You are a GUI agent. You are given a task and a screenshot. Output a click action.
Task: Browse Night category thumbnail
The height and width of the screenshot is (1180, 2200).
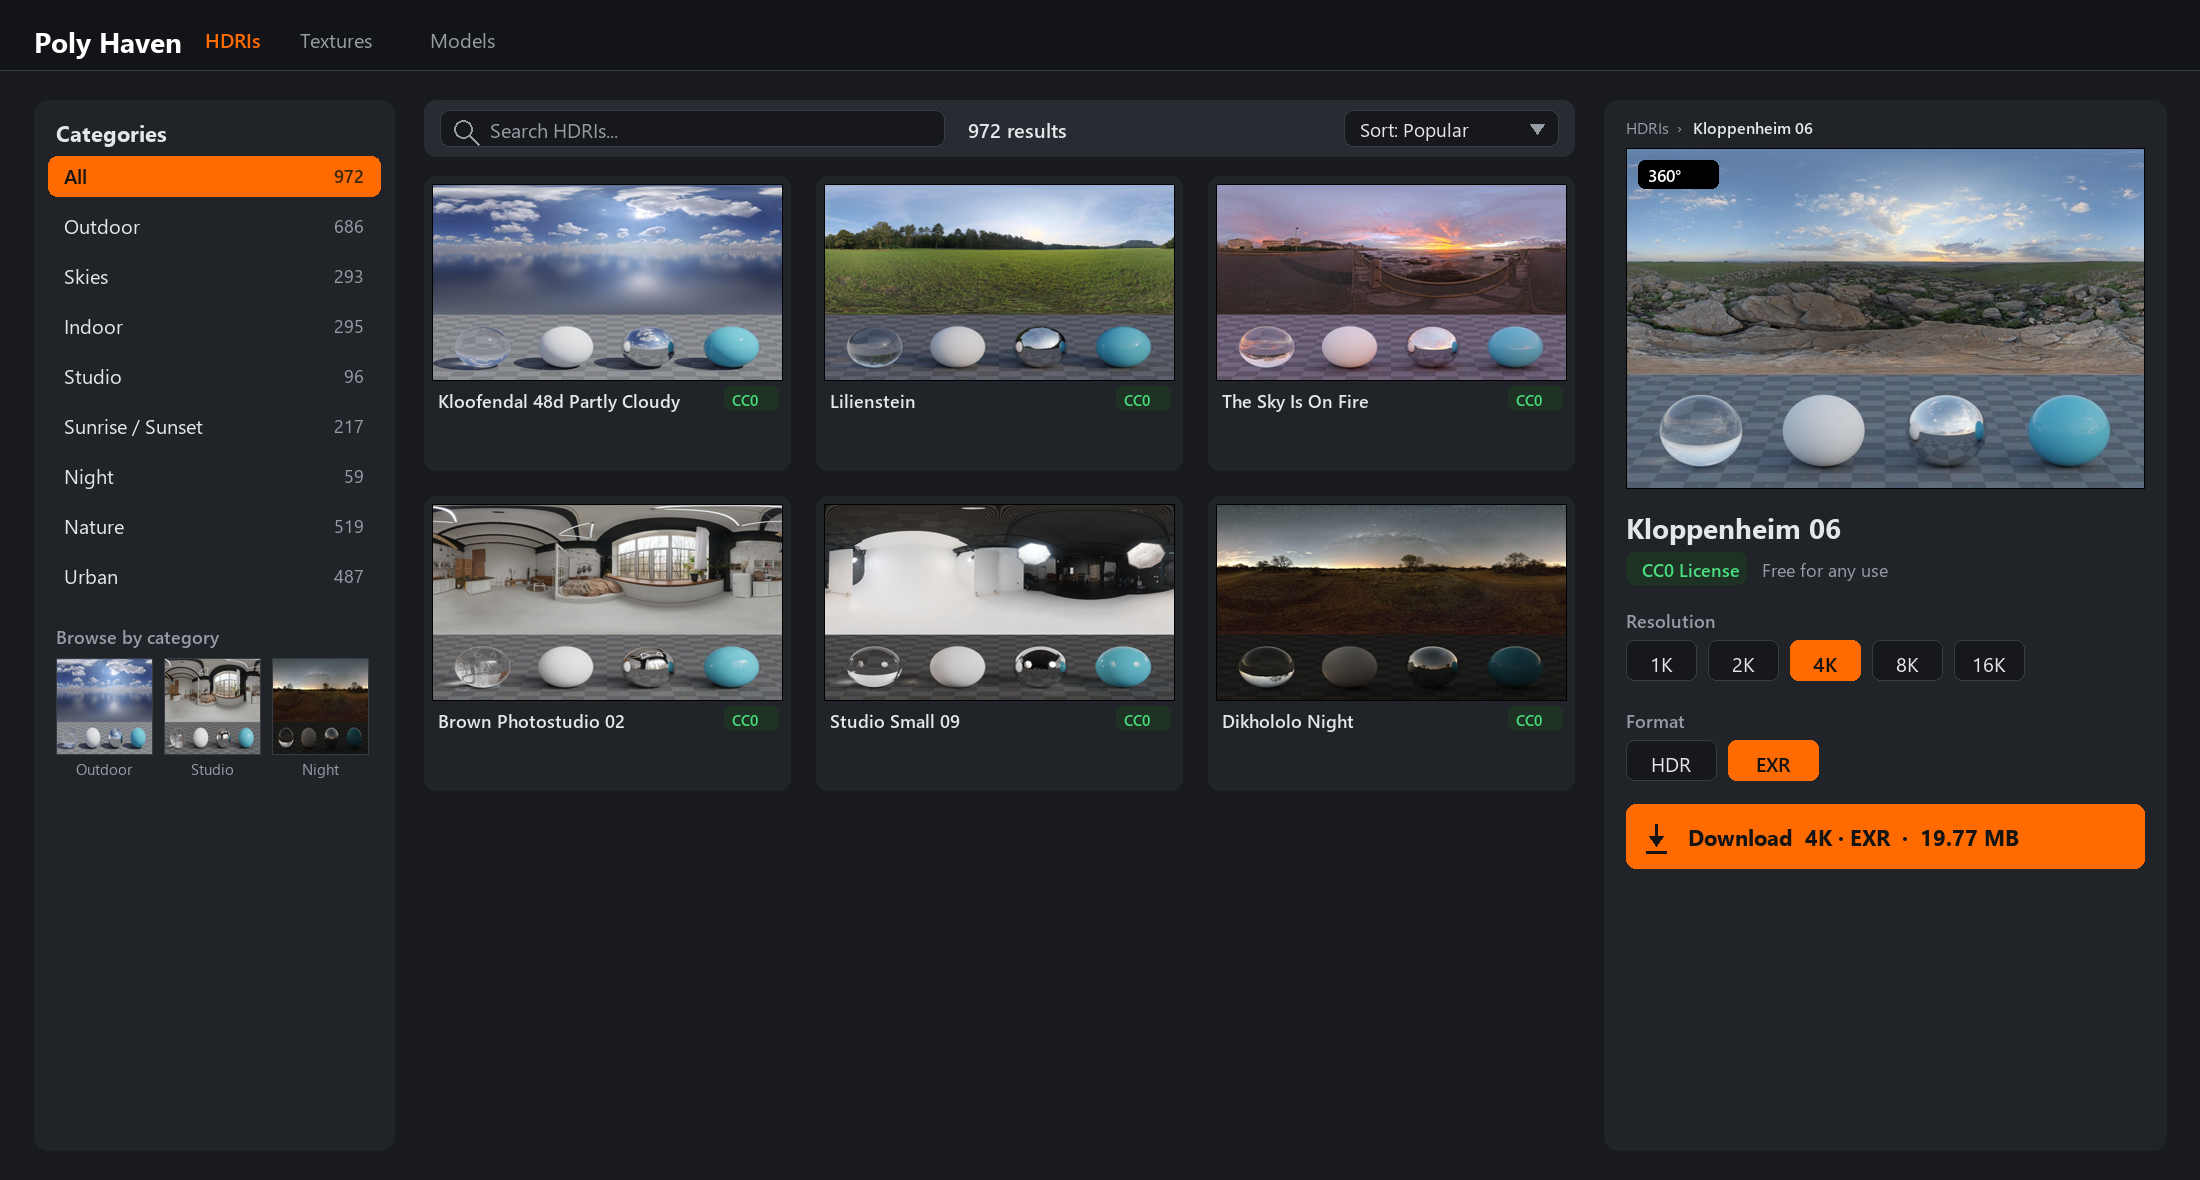[x=320, y=706]
